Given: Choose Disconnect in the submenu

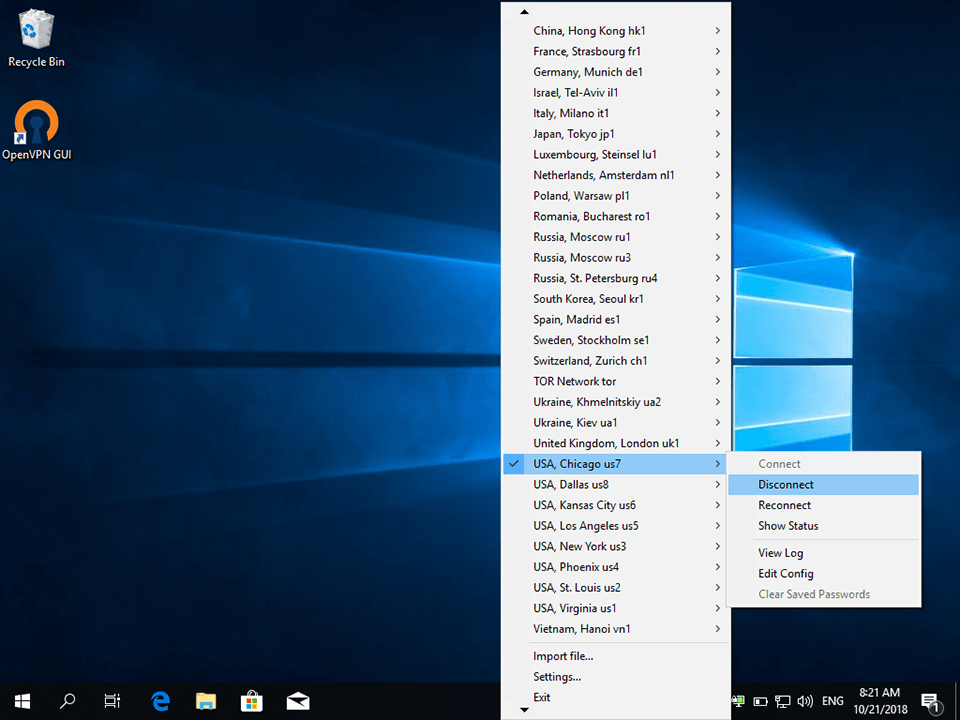Looking at the screenshot, I should 823,485.
